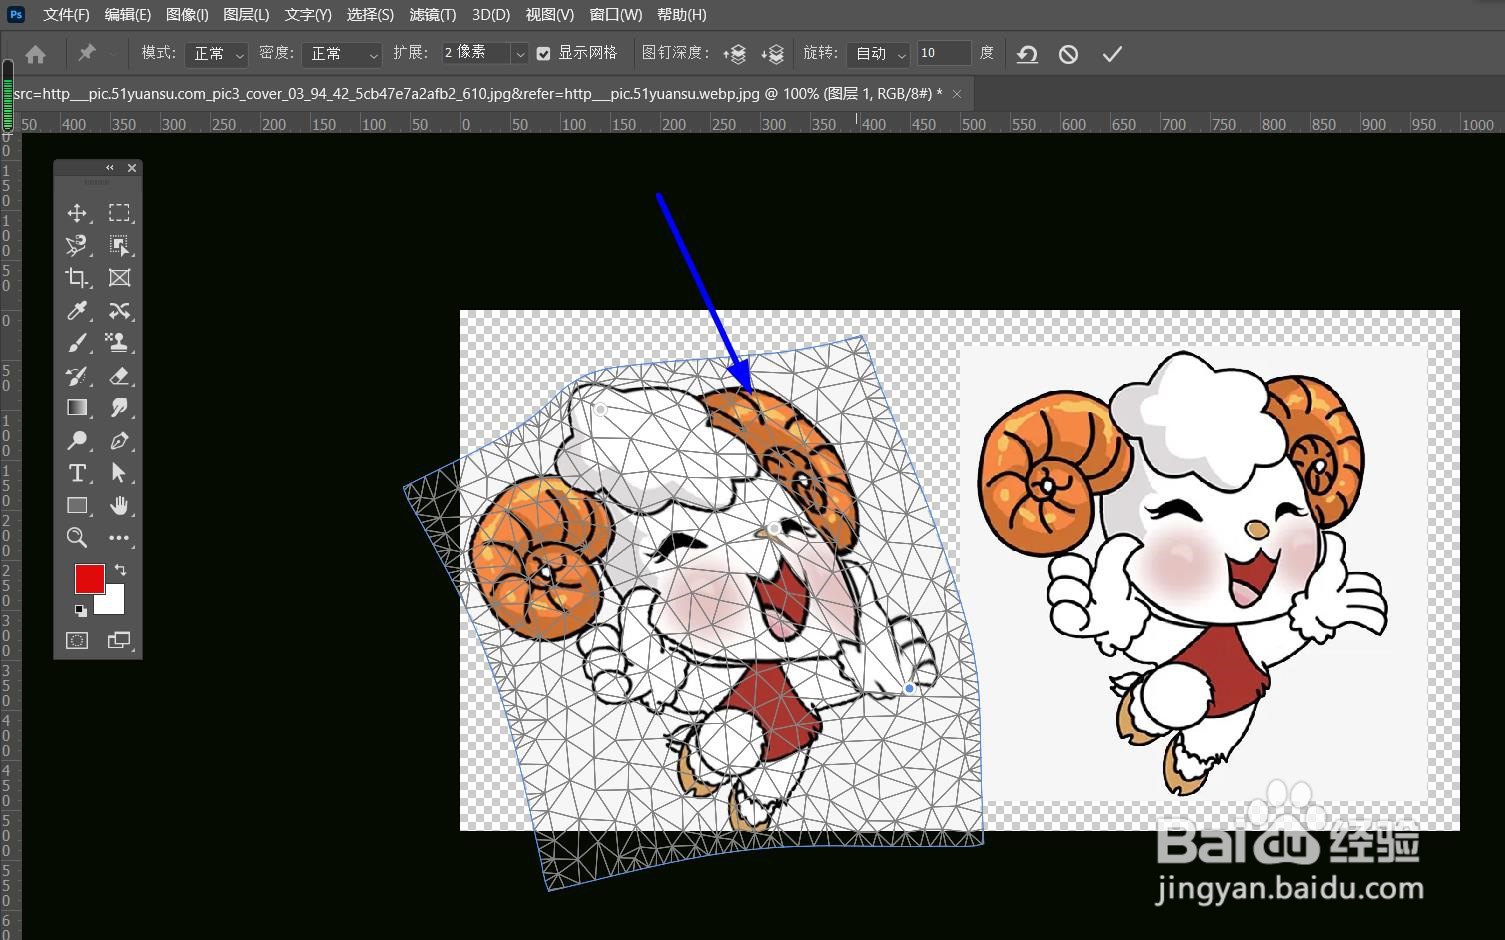
Task: Uncheck the 显示网格 checkbox
Action: click(x=543, y=54)
